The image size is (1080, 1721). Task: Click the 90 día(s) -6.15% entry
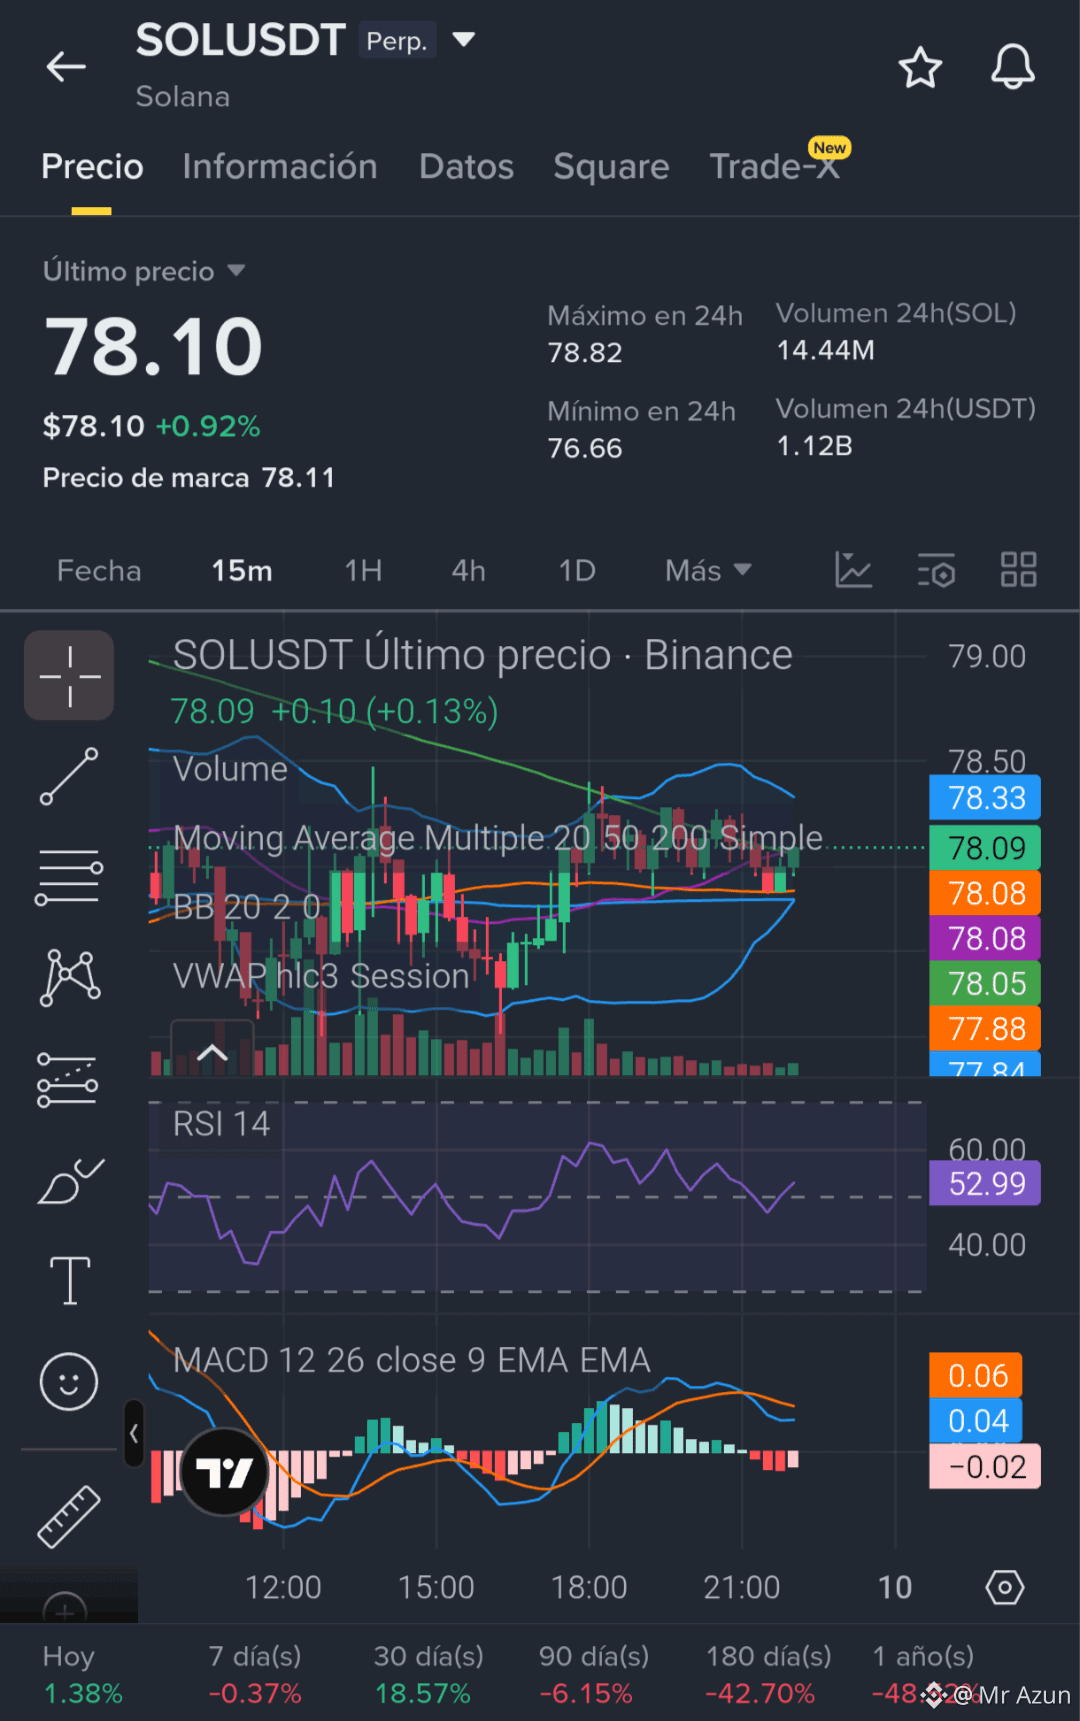point(594,1675)
